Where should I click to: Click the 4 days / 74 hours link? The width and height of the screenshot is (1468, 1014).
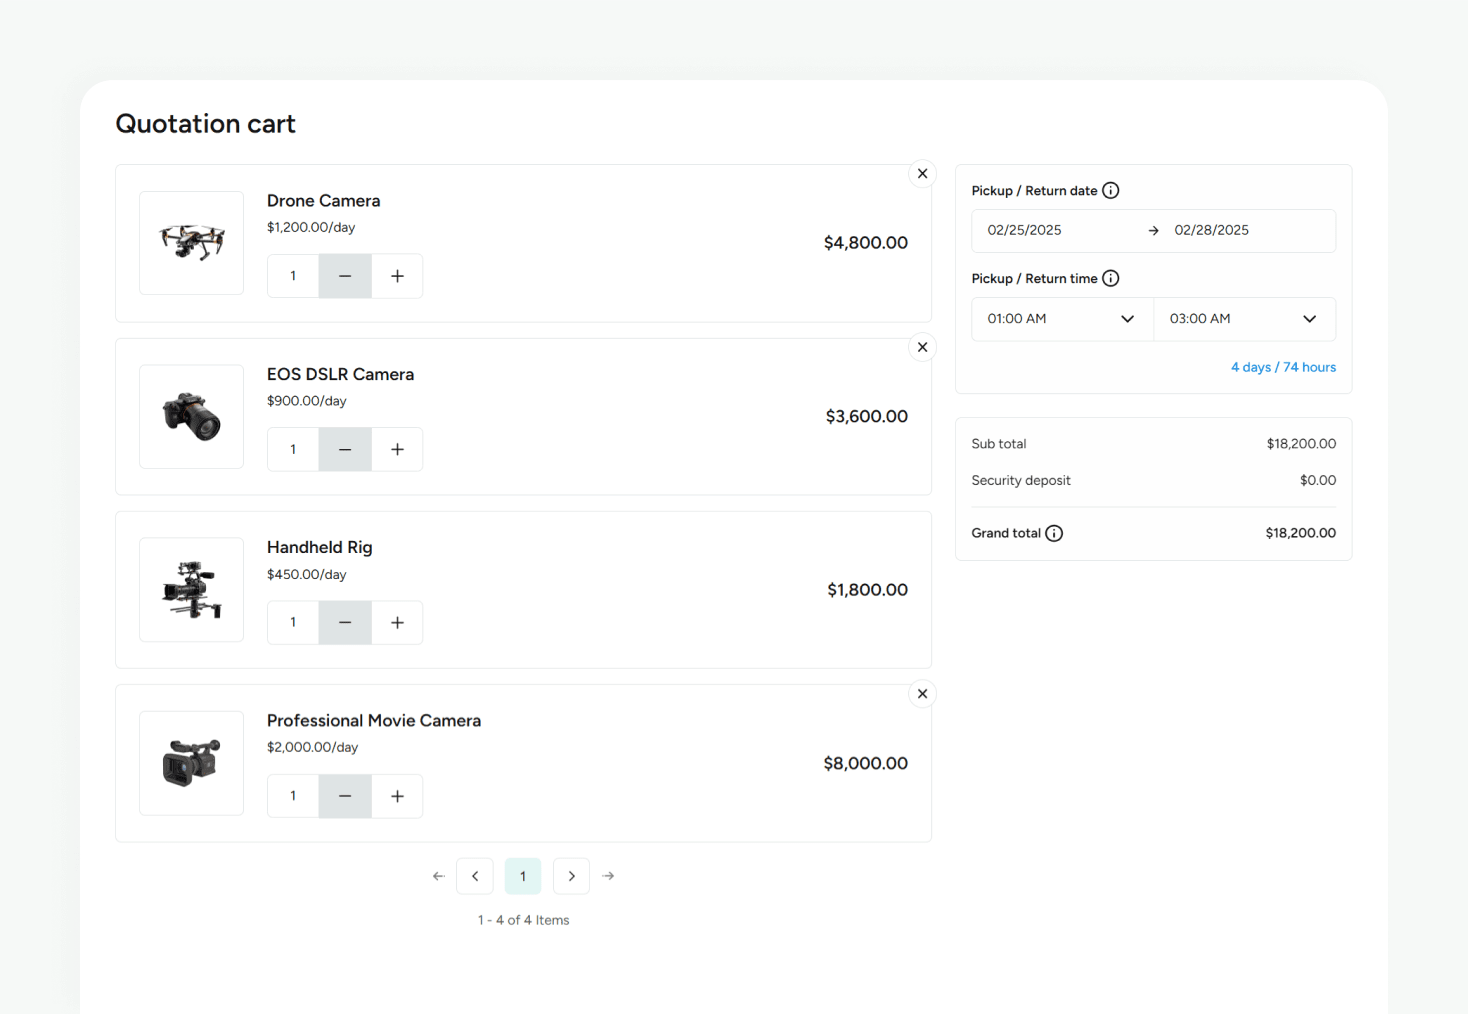[1283, 367]
